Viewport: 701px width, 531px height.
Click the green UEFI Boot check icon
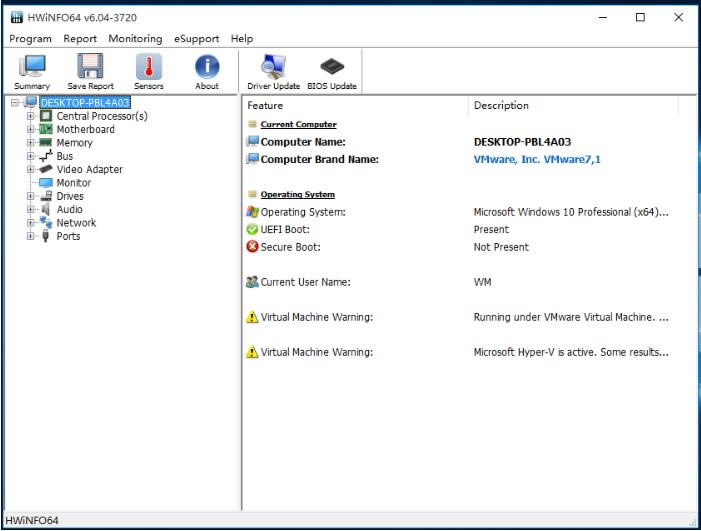[x=252, y=229]
